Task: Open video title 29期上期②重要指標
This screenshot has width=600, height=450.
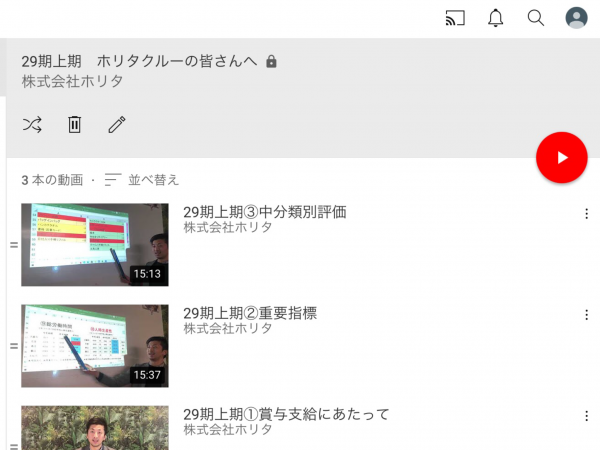Action: point(250,313)
